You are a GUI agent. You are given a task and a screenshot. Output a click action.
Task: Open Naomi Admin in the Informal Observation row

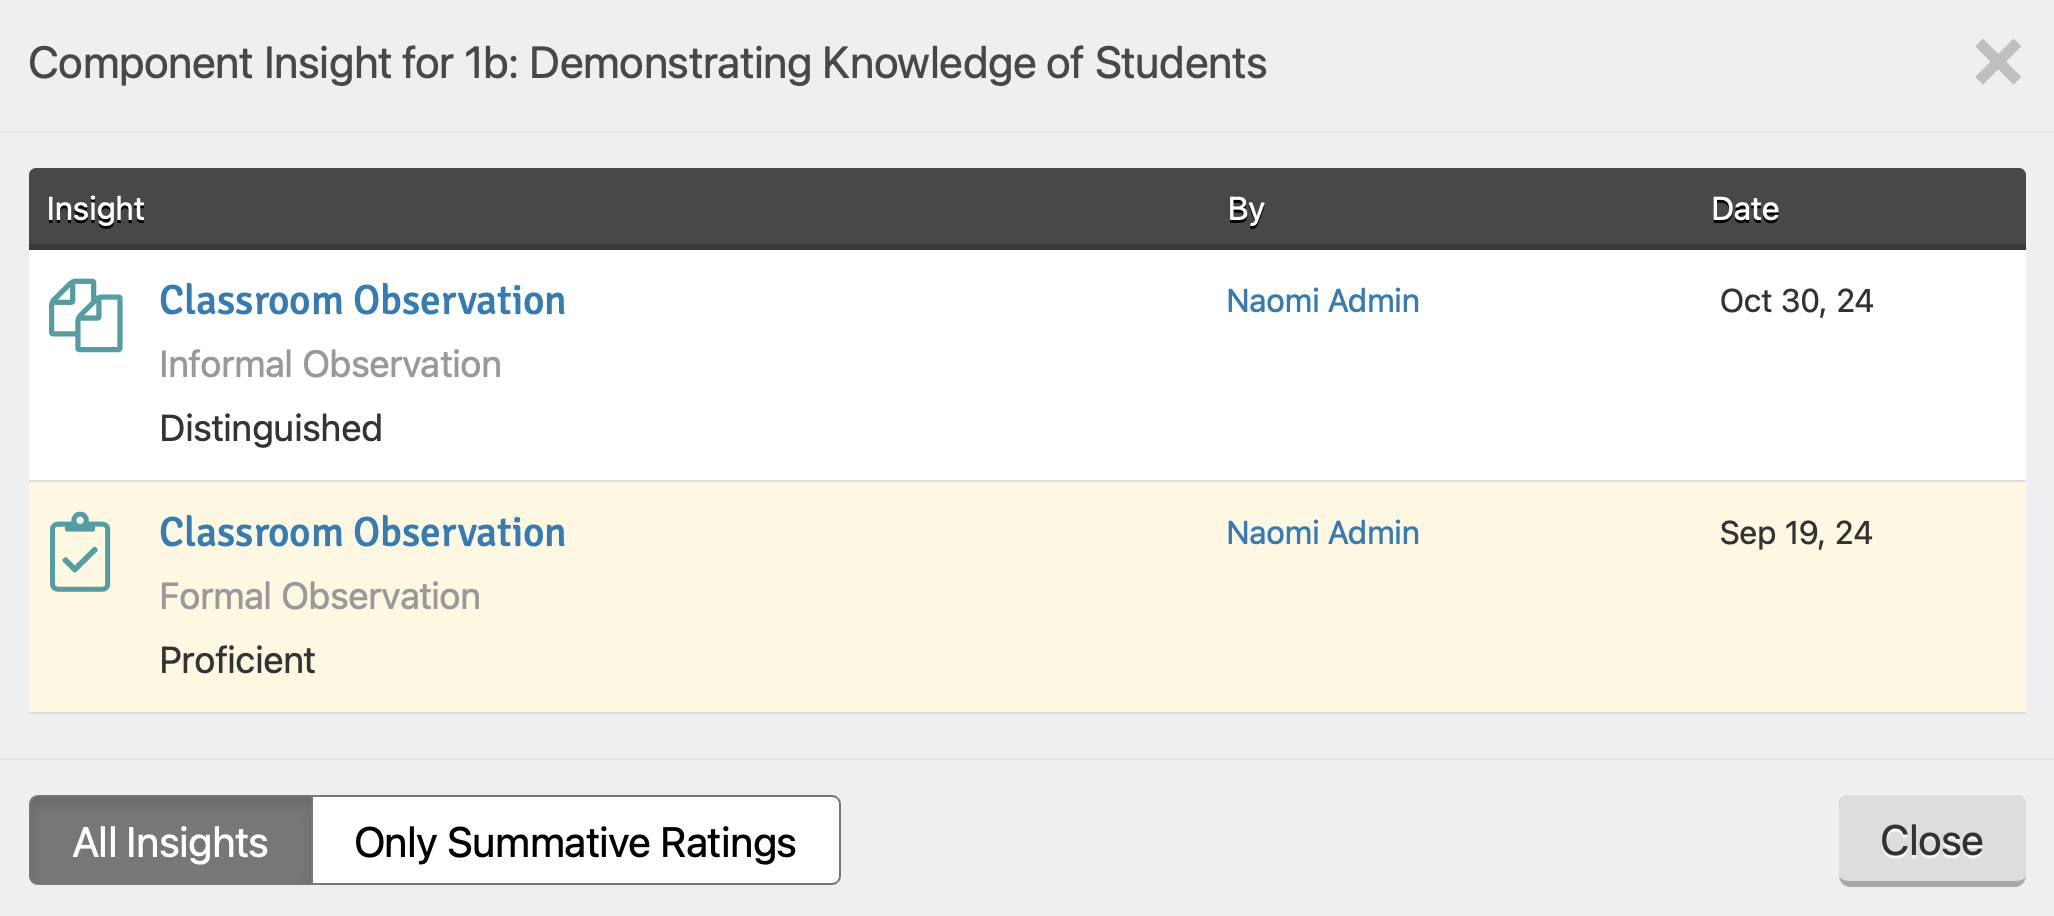pyautogui.click(x=1322, y=300)
